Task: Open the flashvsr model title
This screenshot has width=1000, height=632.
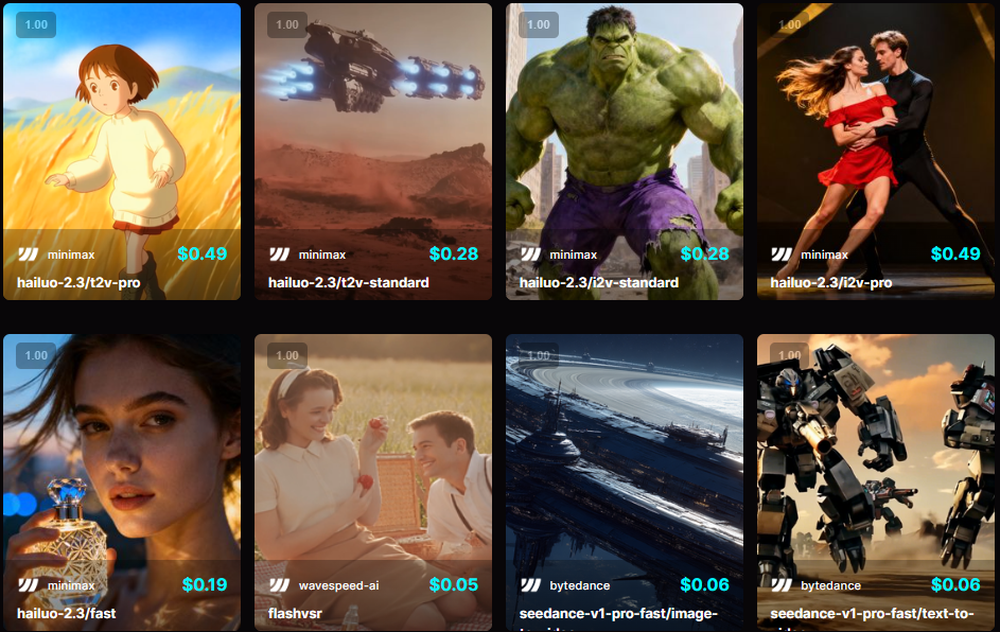Action: [x=295, y=614]
